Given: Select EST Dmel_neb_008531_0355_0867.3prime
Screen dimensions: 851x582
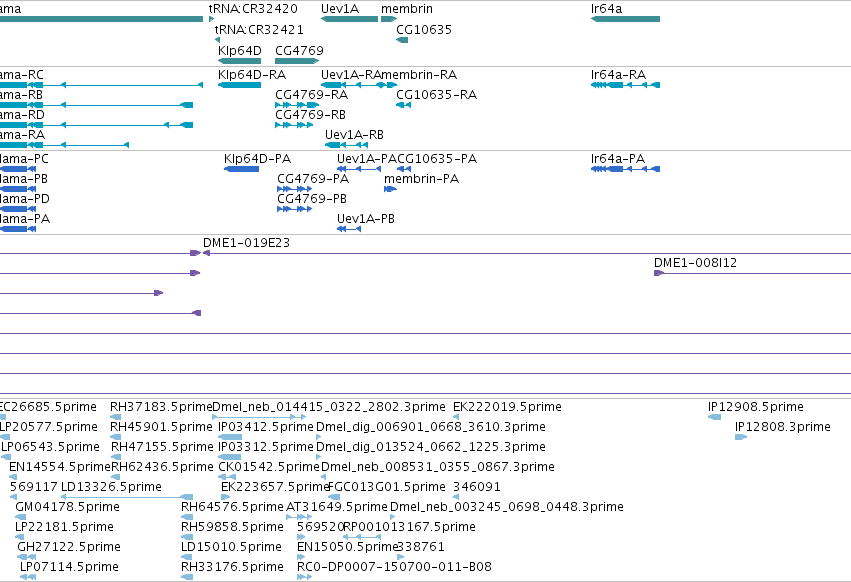Looking at the screenshot, I should [x=323, y=477].
